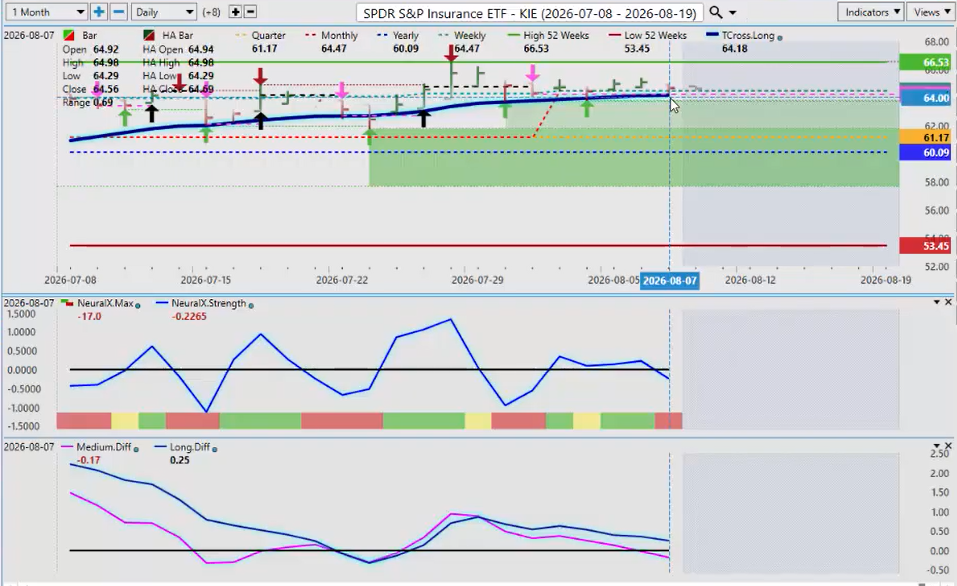
Task: Close the NeuralX indicator panel
Action: point(948,302)
